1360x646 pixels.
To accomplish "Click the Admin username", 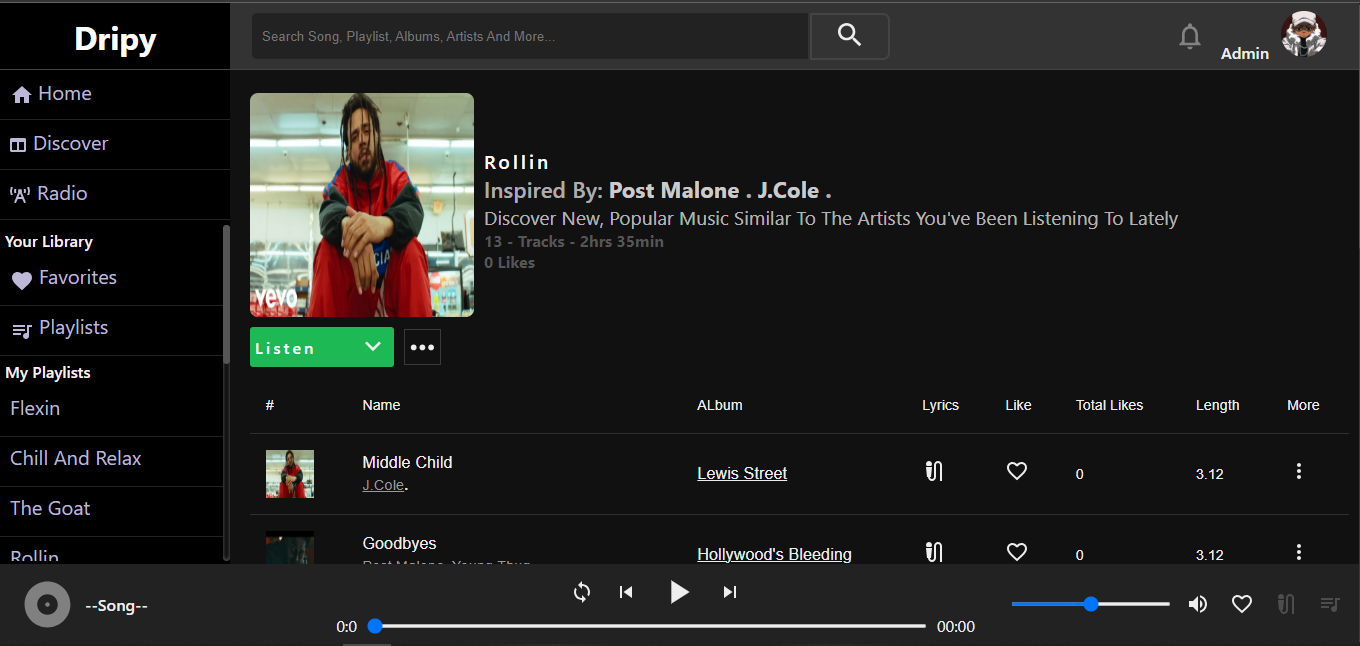I will pos(1245,53).
